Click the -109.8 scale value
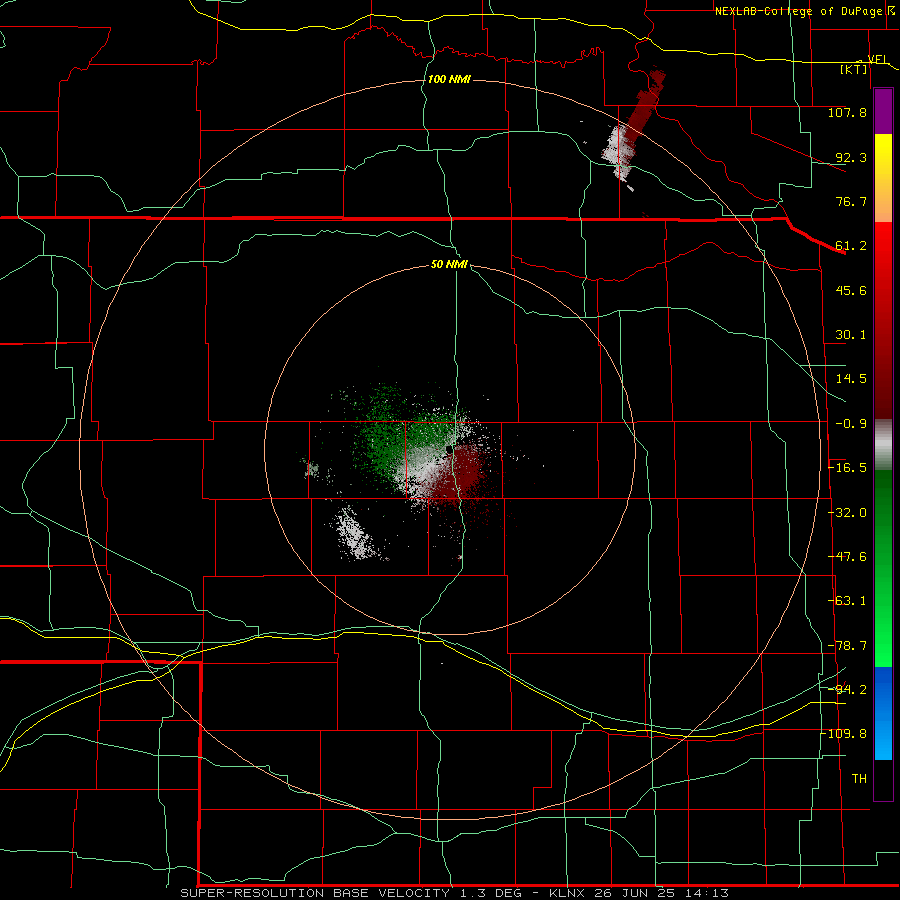The height and width of the screenshot is (900, 900). pos(844,734)
